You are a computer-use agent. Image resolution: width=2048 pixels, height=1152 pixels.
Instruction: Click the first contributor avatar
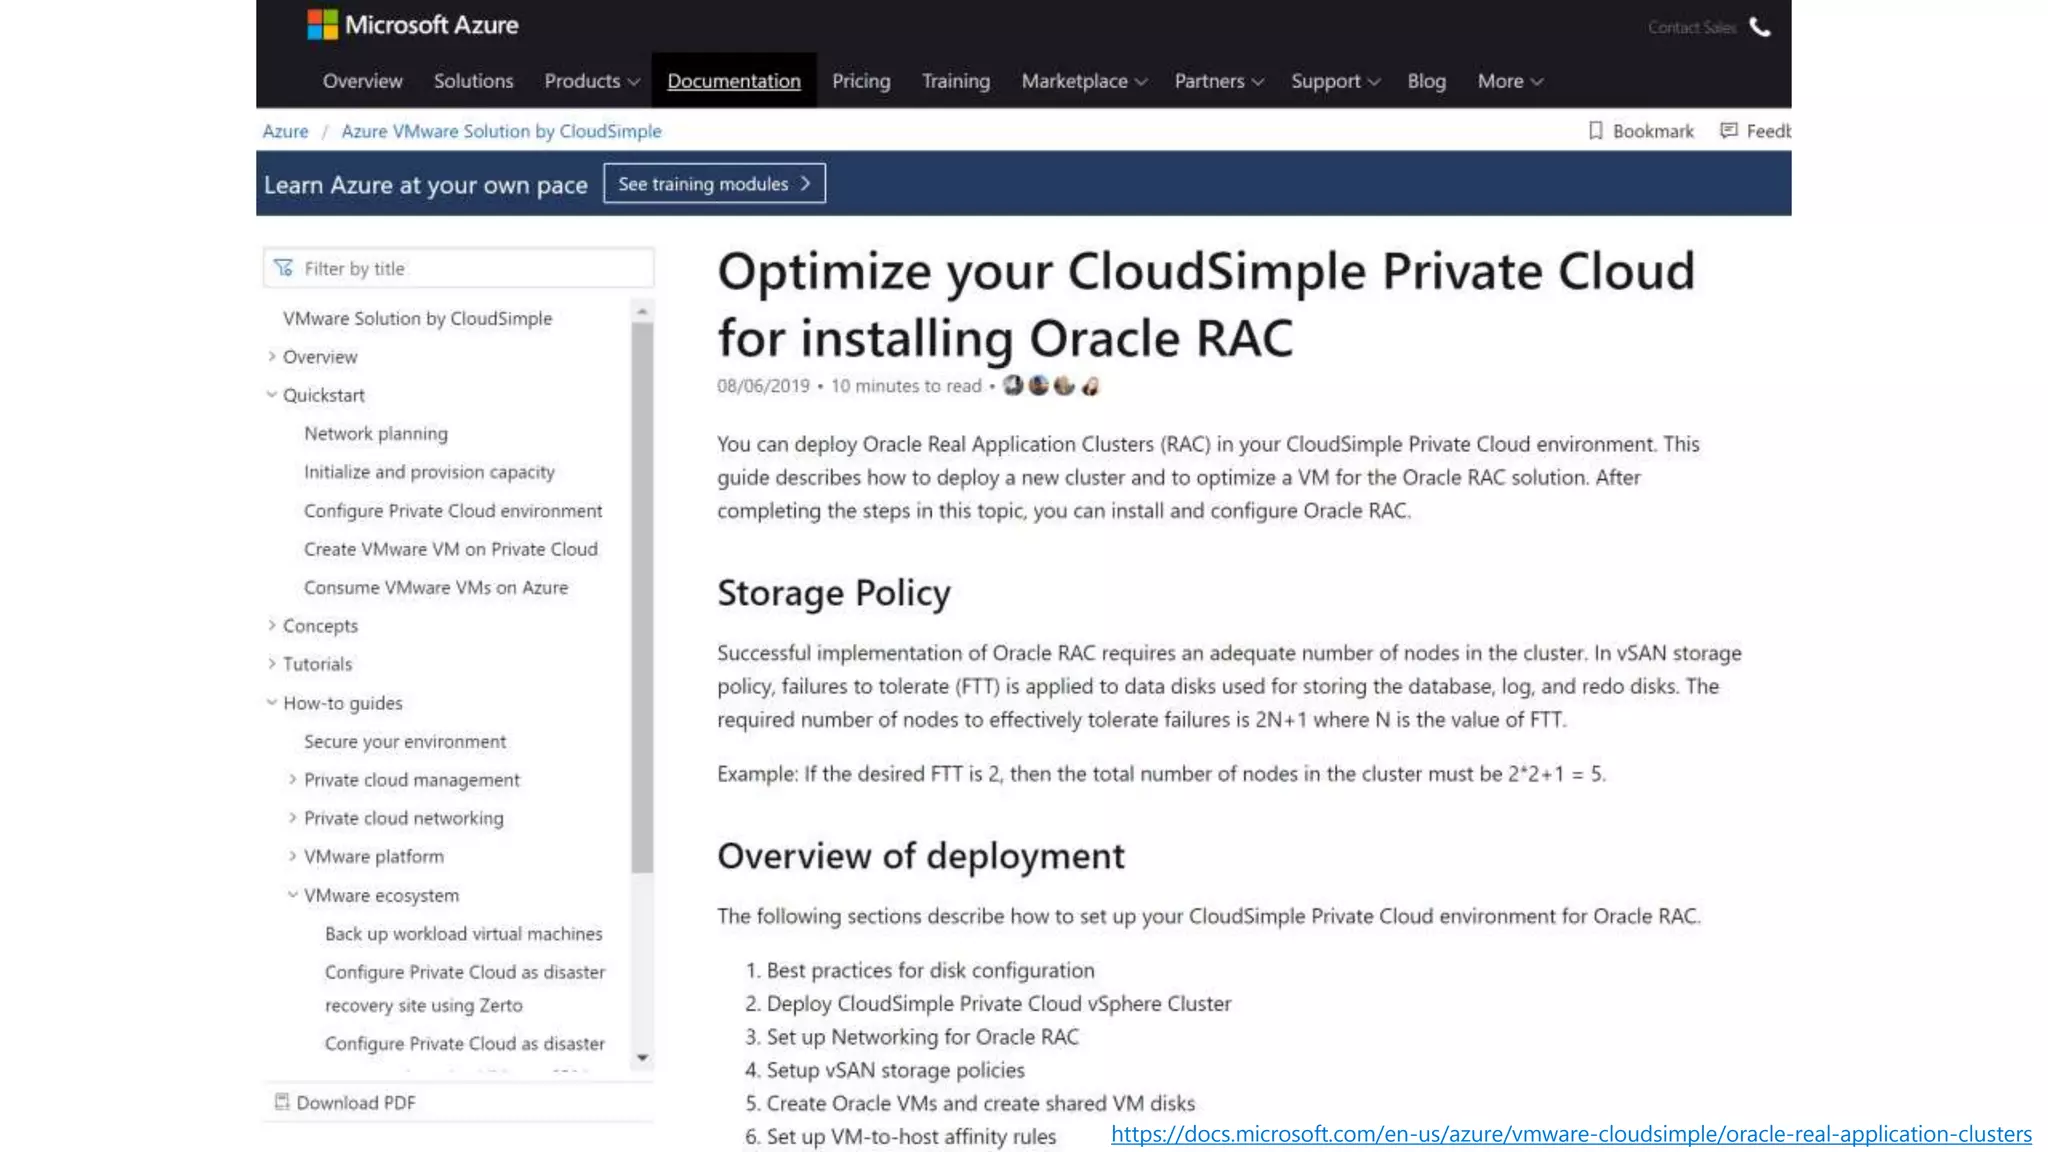(1013, 385)
